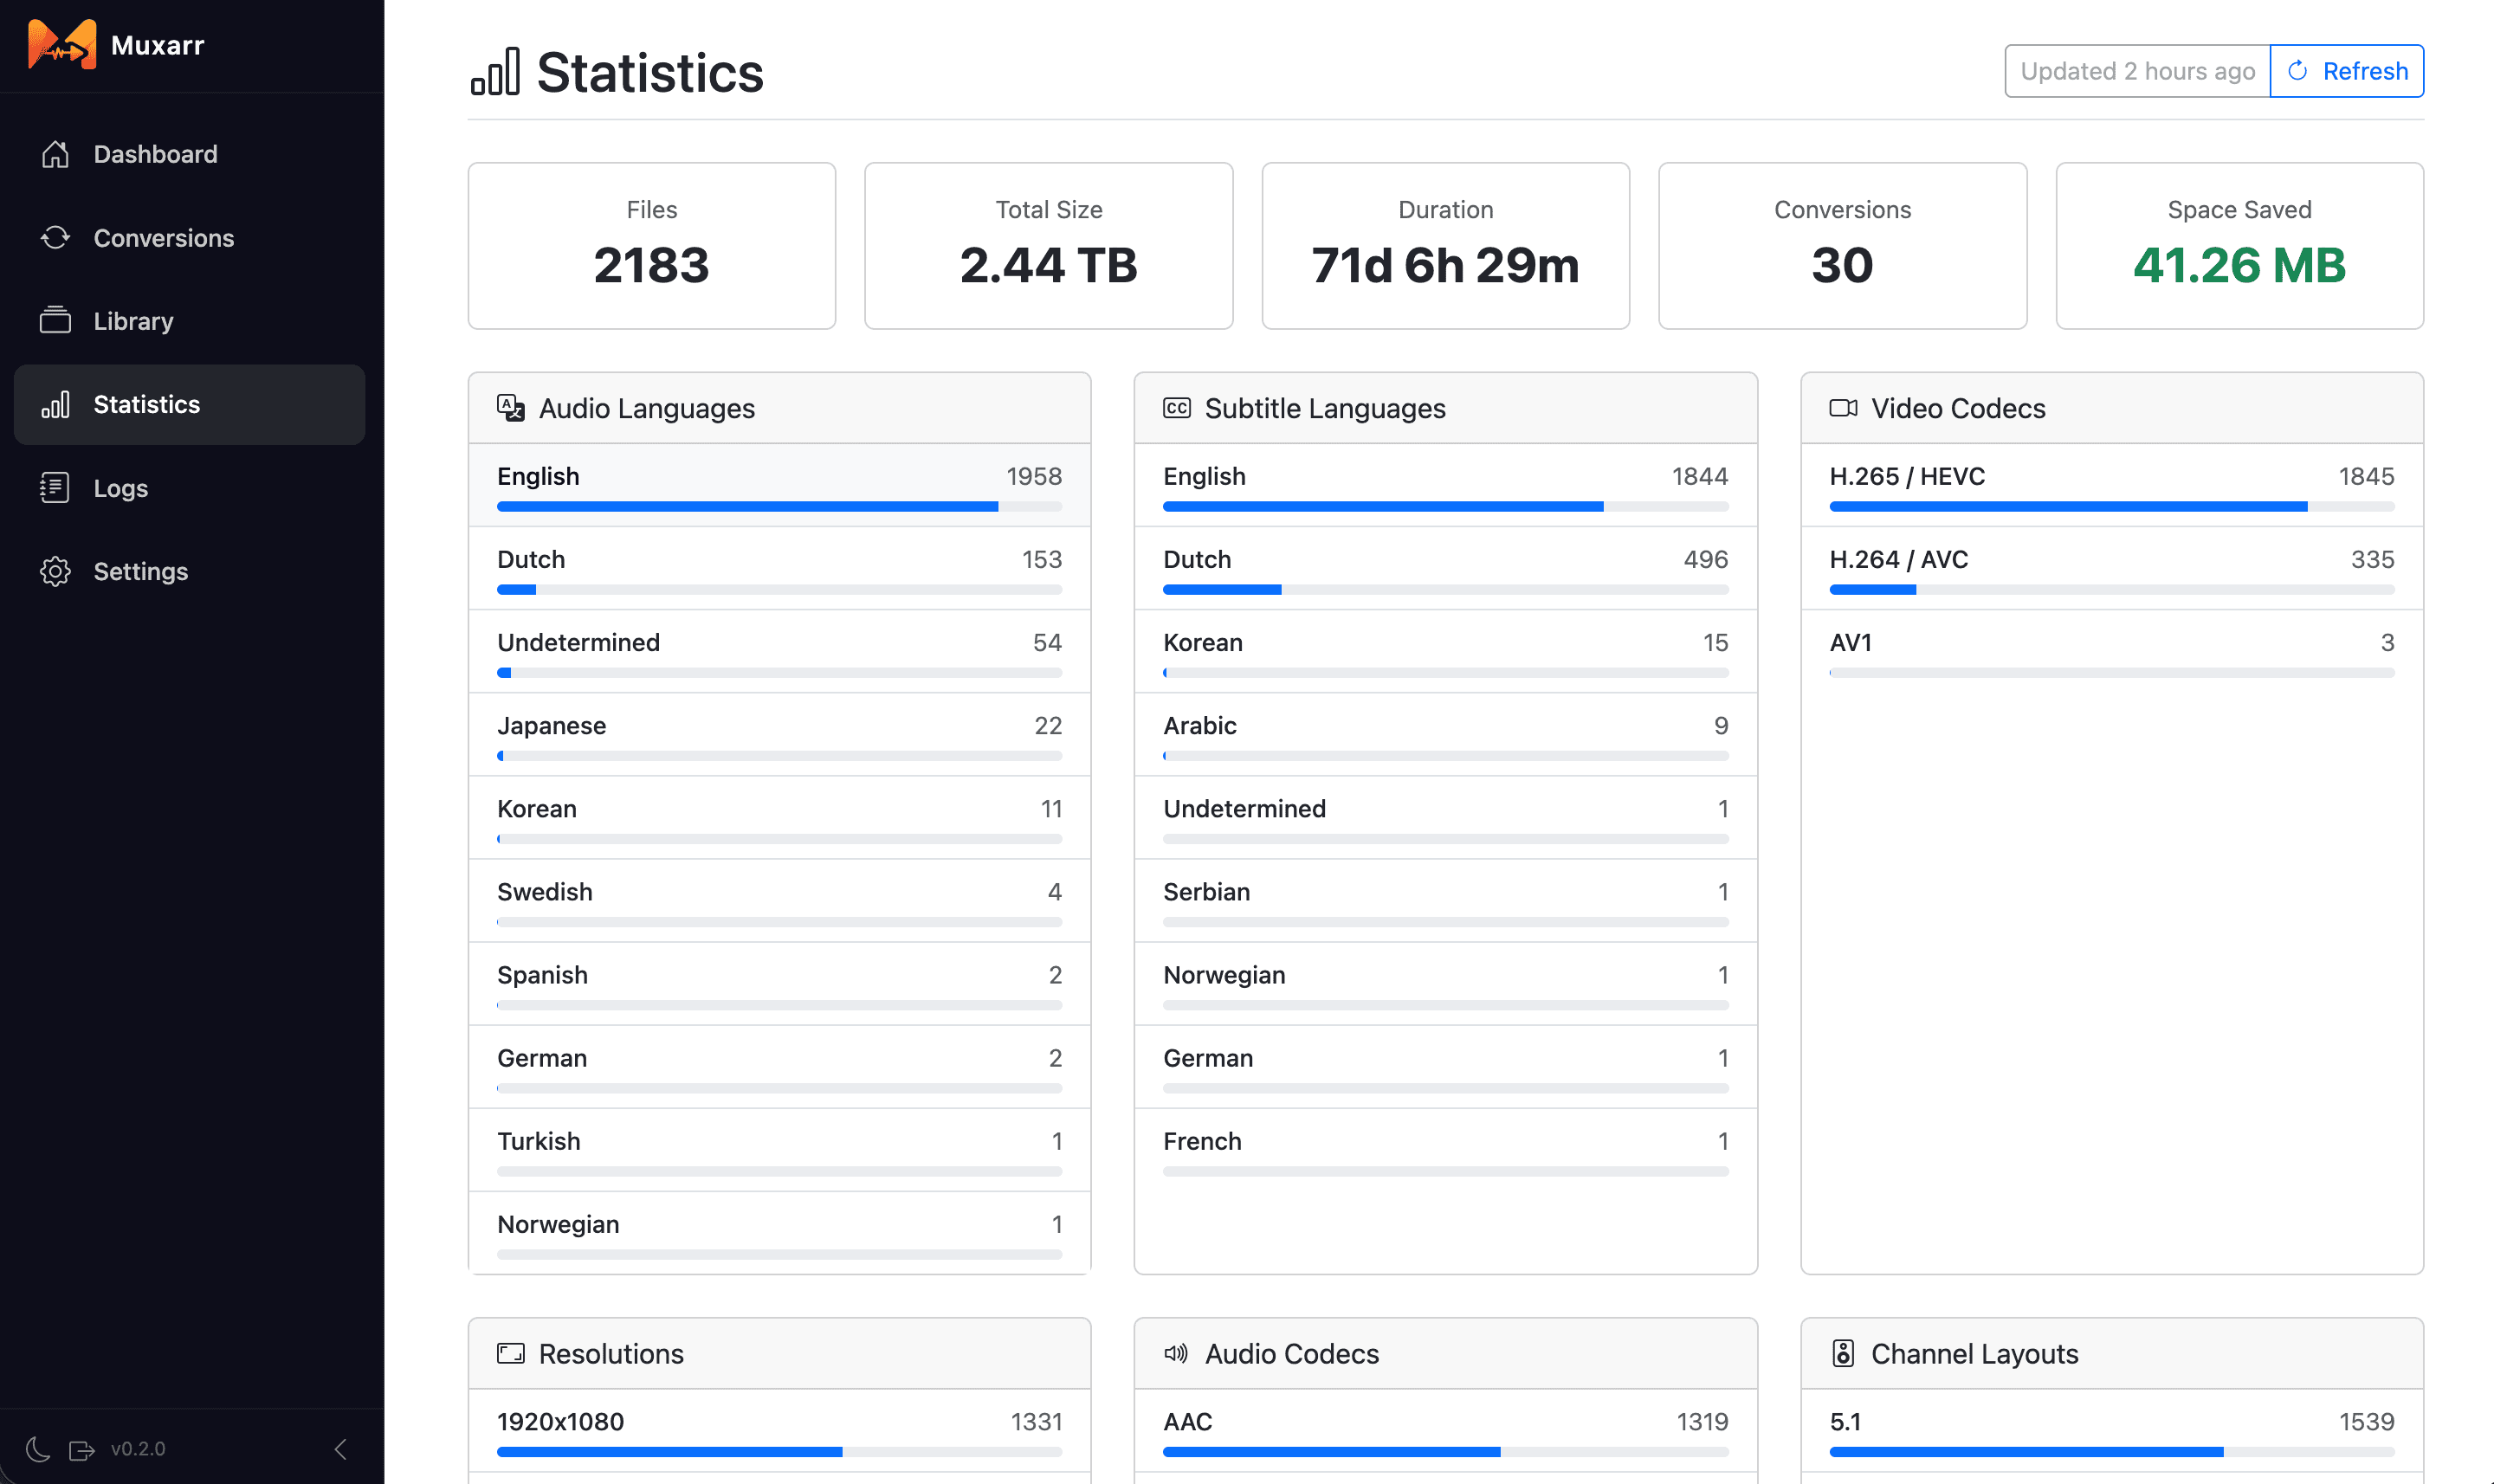Click the Settings gear icon
Screen dimensions: 2494x1484
pyautogui.click(x=55, y=571)
